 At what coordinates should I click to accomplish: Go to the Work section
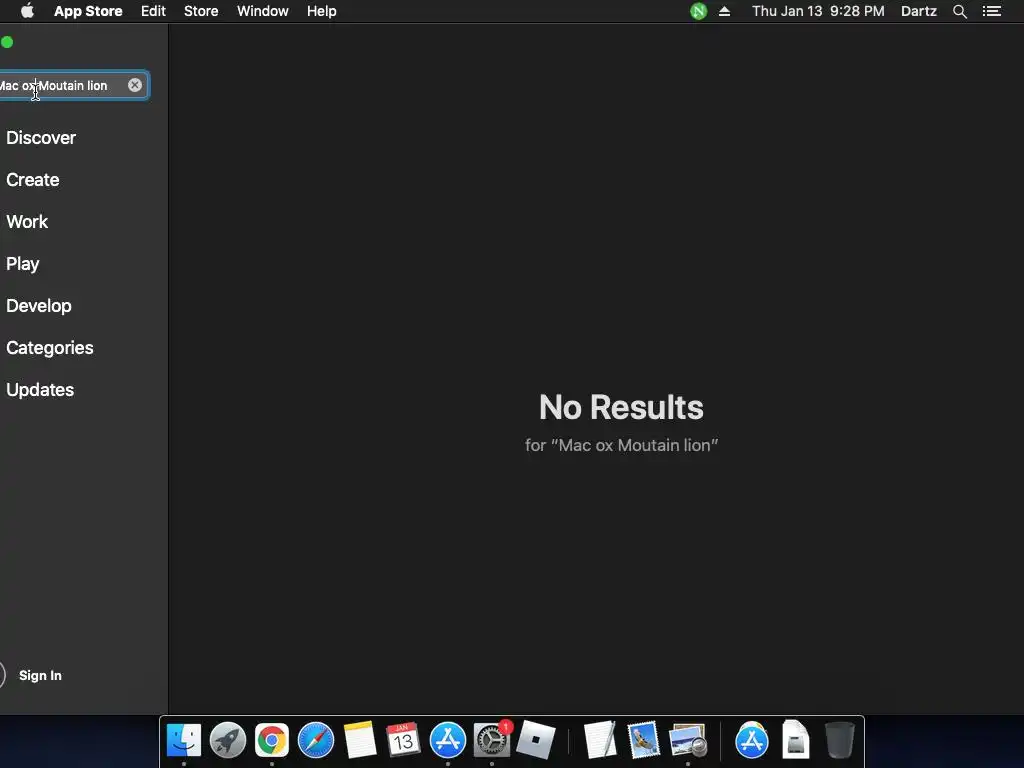coord(27,221)
